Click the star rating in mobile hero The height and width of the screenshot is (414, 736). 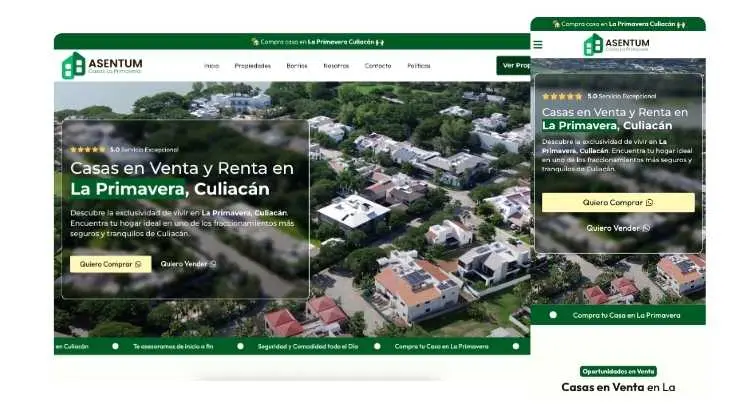(562, 96)
